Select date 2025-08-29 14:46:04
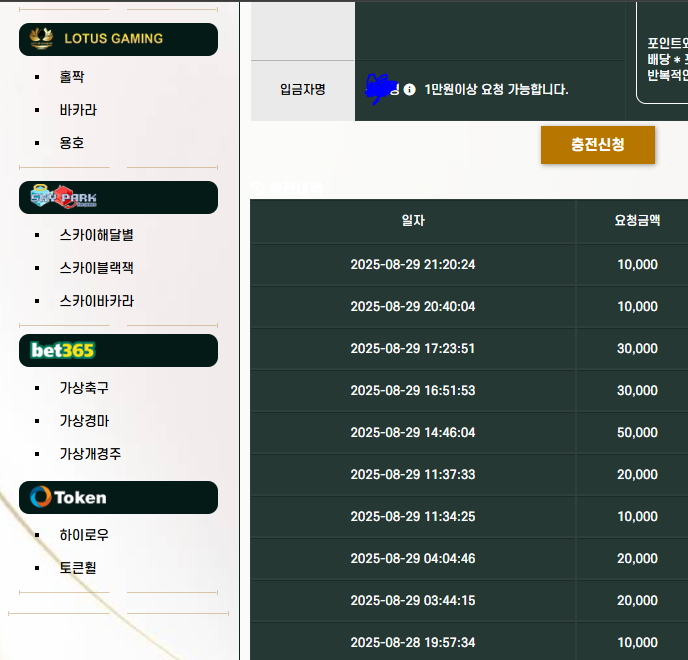The height and width of the screenshot is (660, 688). [x=413, y=433]
